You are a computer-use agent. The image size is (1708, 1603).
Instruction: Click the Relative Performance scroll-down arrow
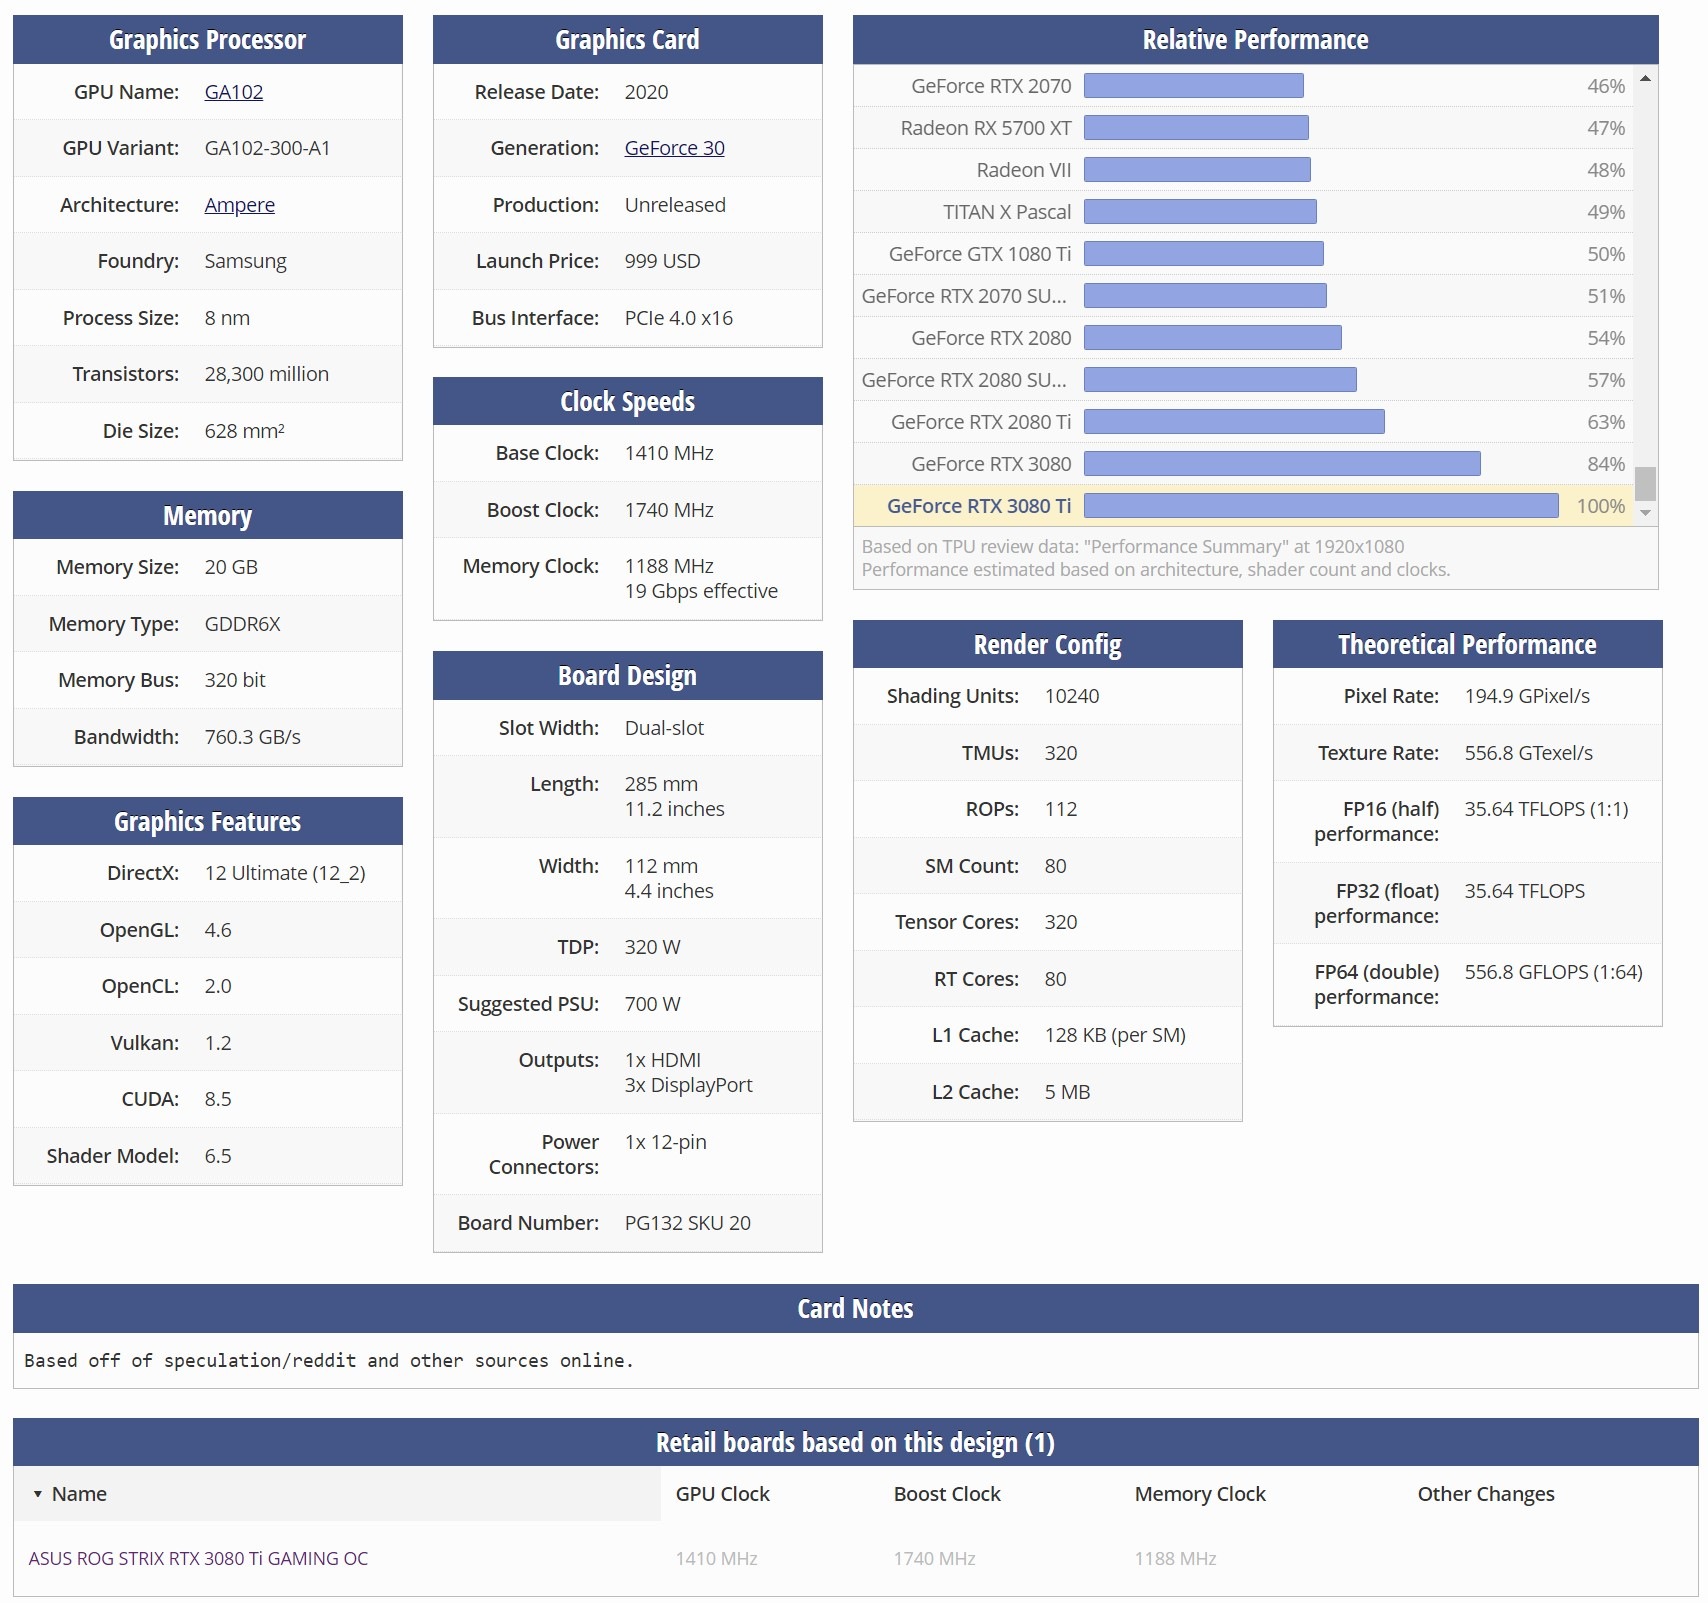point(1645,513)
